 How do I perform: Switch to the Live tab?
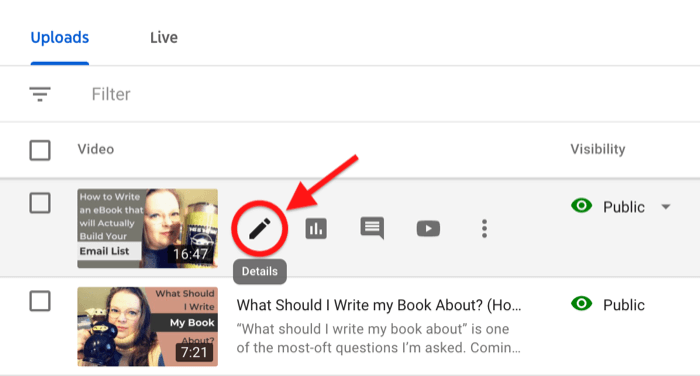pos(164,38)
